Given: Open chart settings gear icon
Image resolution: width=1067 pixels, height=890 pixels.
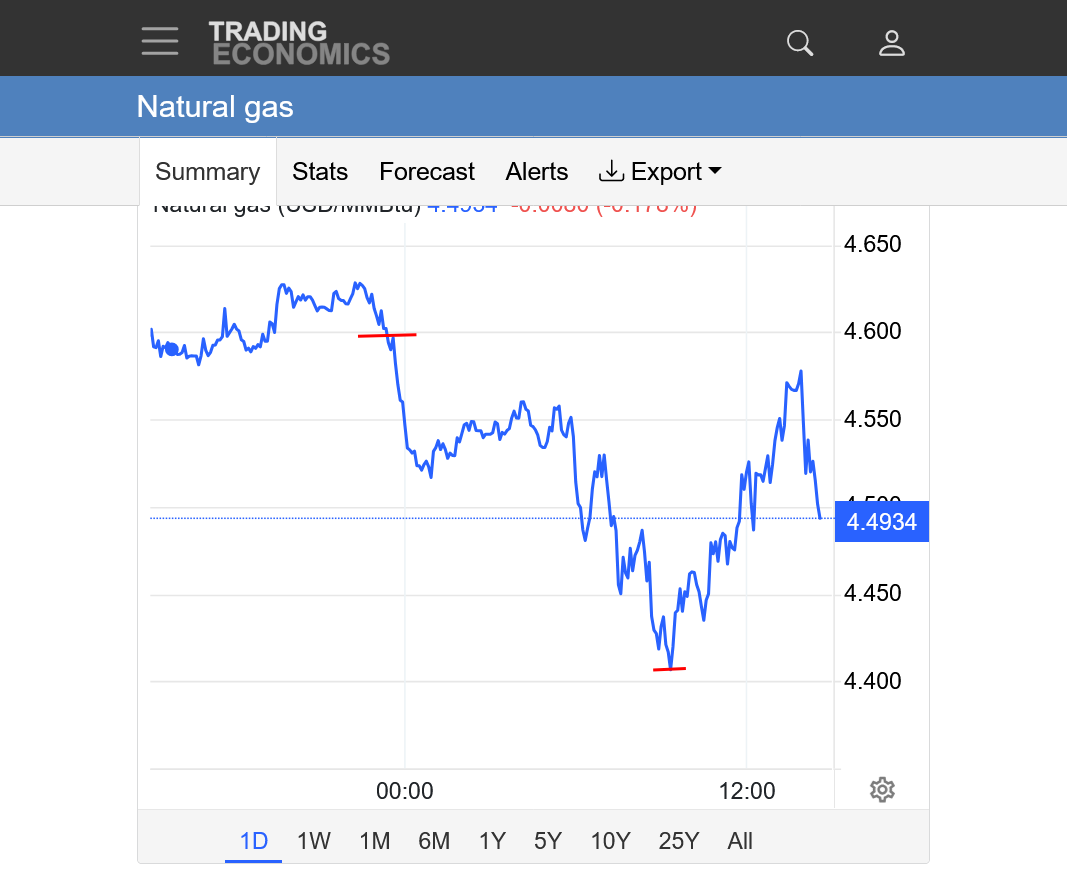Looking at the screenshot, I should pos(881,790).
